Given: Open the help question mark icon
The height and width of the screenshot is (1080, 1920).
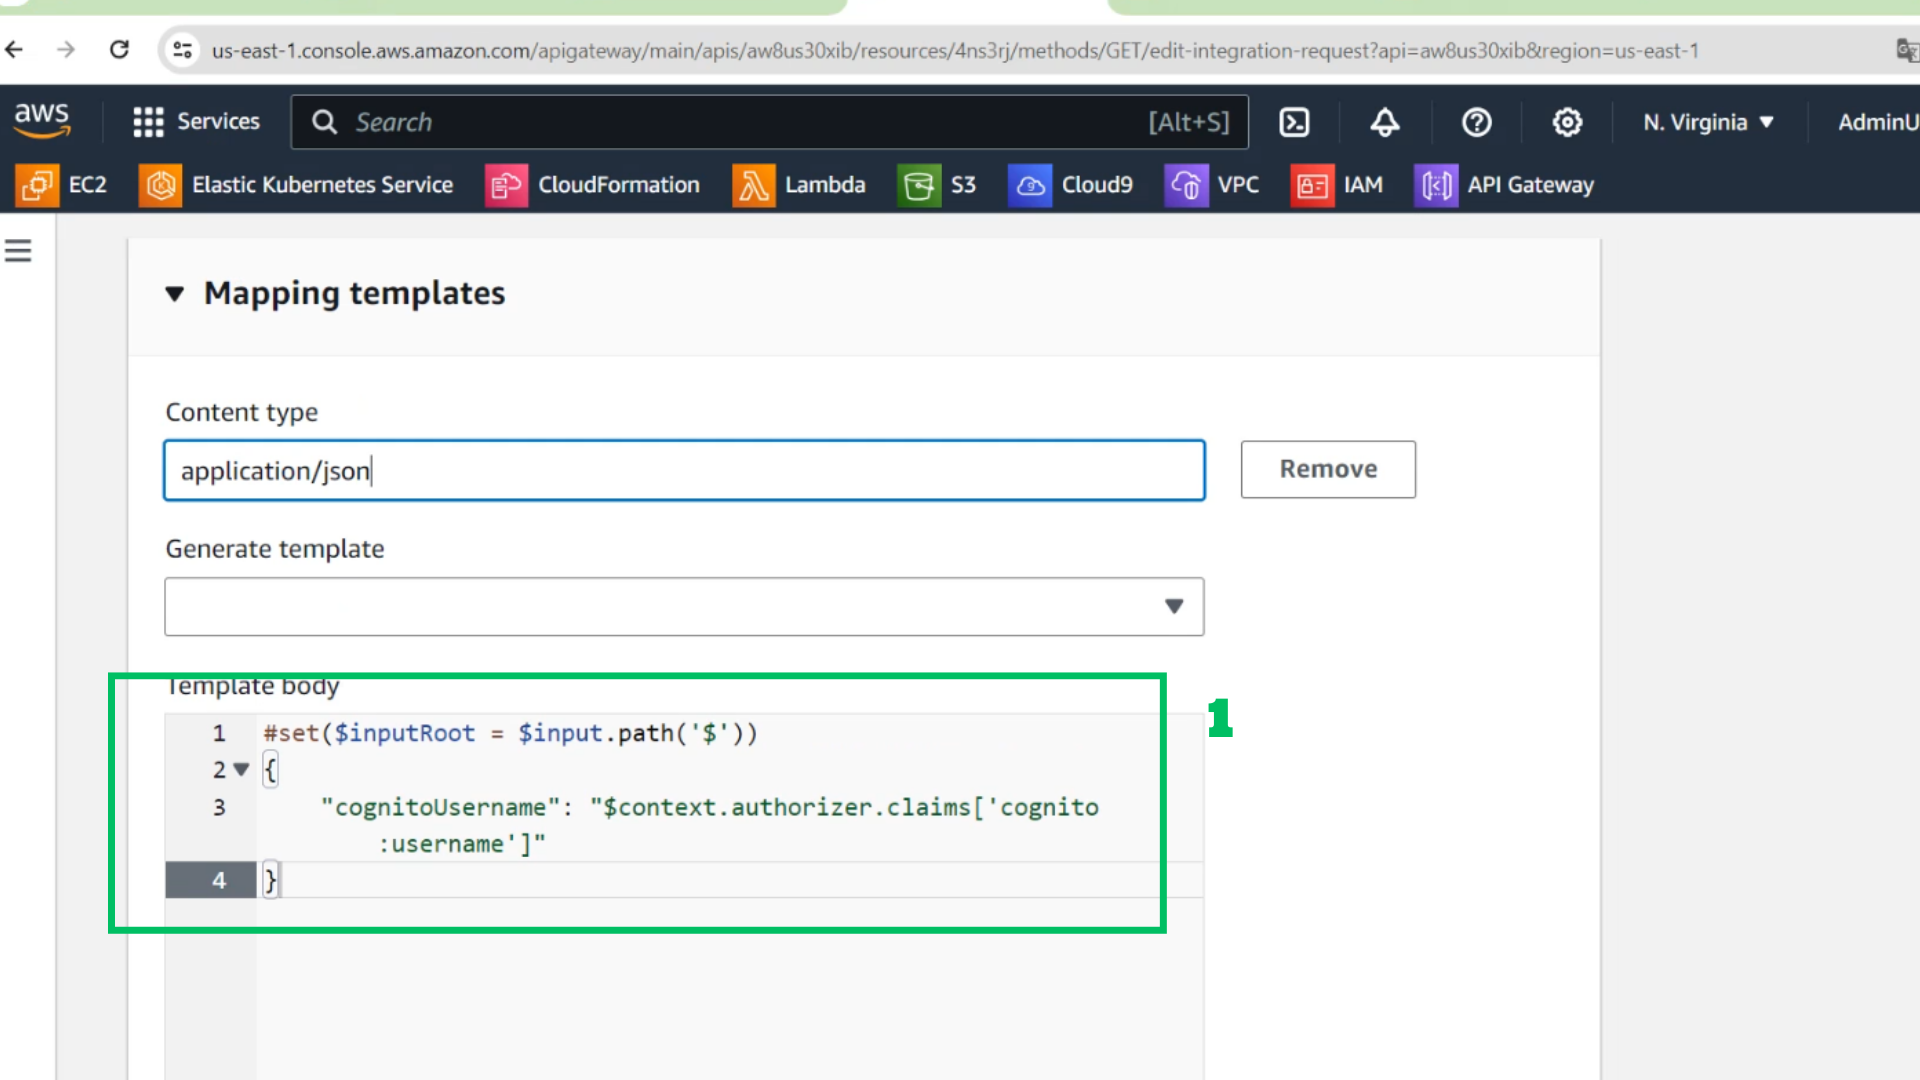Looking at the screenshot, I should click(x=1476, y=122).
